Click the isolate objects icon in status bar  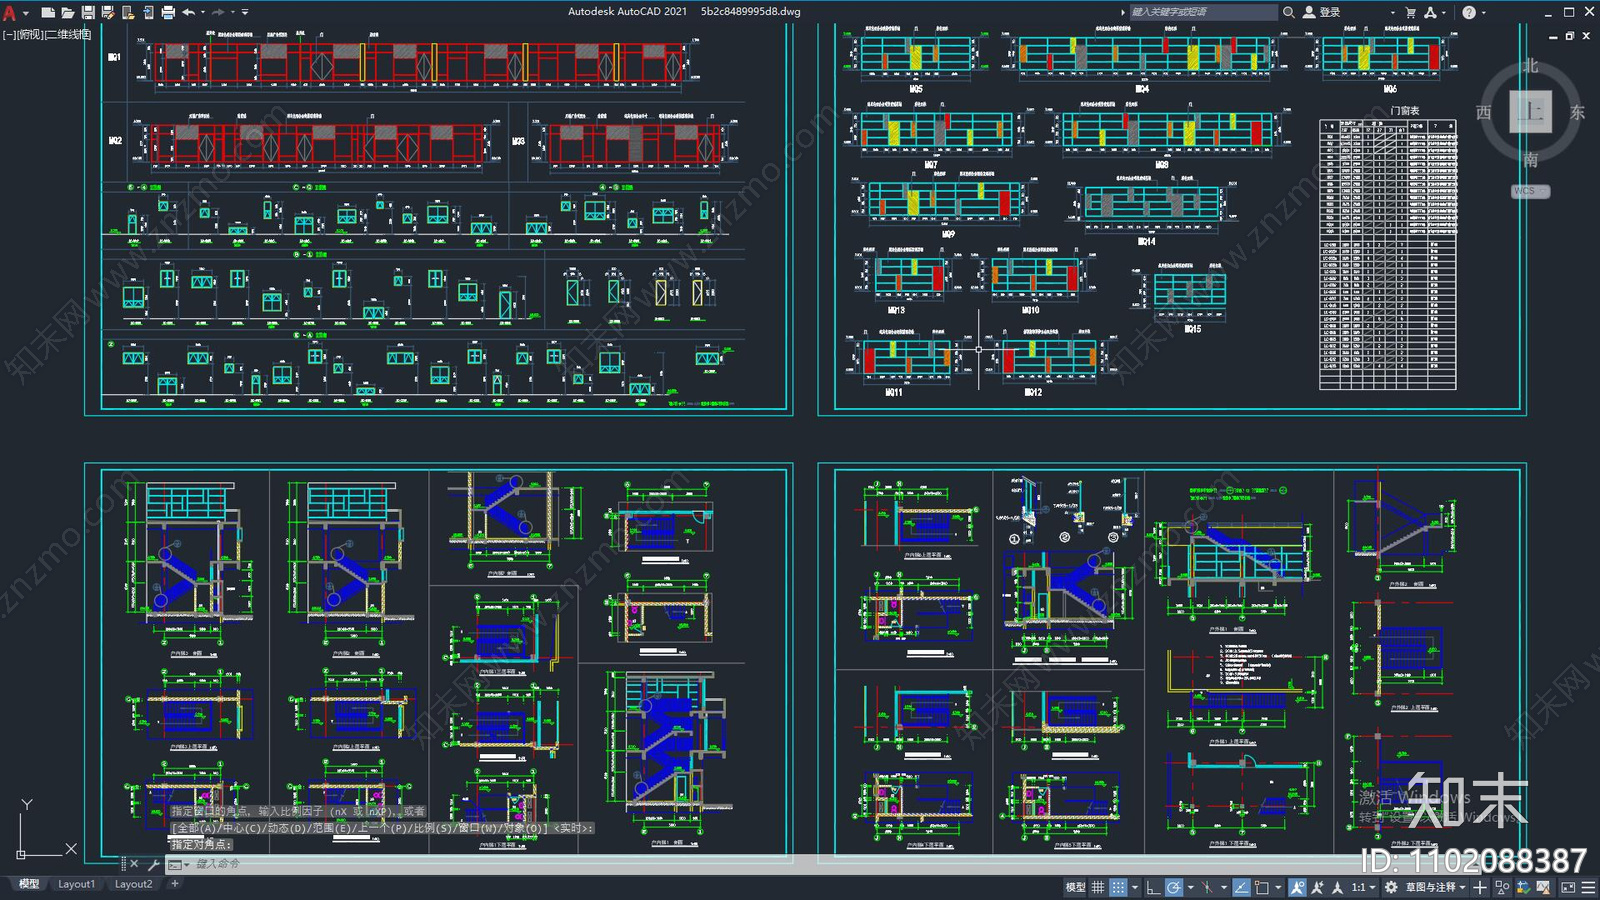(x=1503, y=887)
